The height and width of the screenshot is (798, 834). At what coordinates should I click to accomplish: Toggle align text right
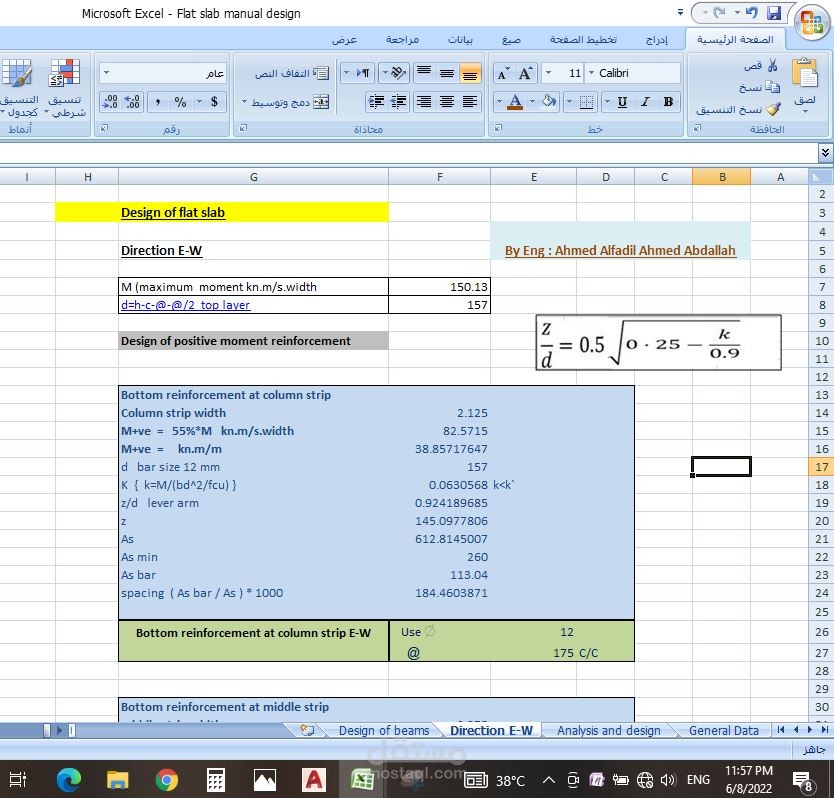[424, 102]
